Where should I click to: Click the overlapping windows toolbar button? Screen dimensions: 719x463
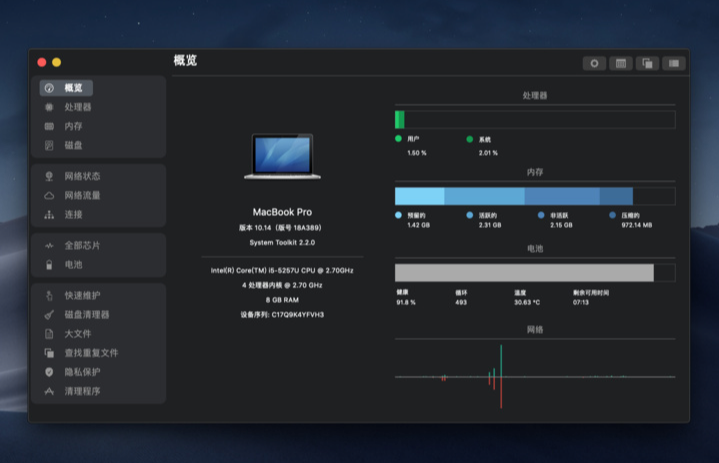(648, 63)
